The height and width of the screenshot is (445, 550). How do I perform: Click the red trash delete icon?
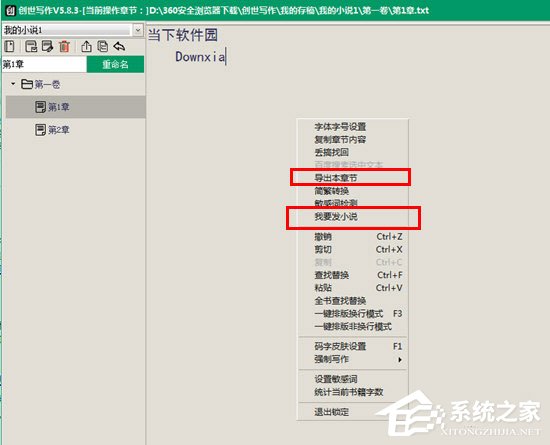point(65,46)
